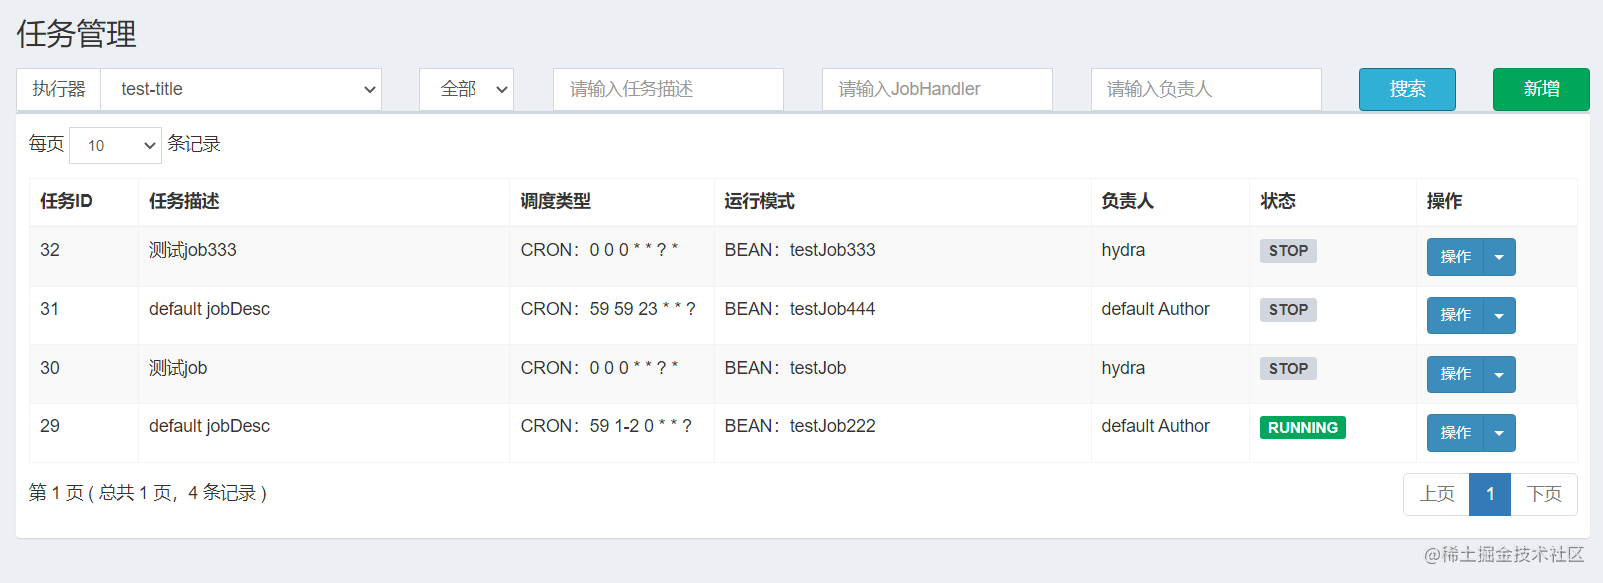The image size is (1603, 583).
Task: Click the STOP status badge for task 31
Action: point(1288,310)
